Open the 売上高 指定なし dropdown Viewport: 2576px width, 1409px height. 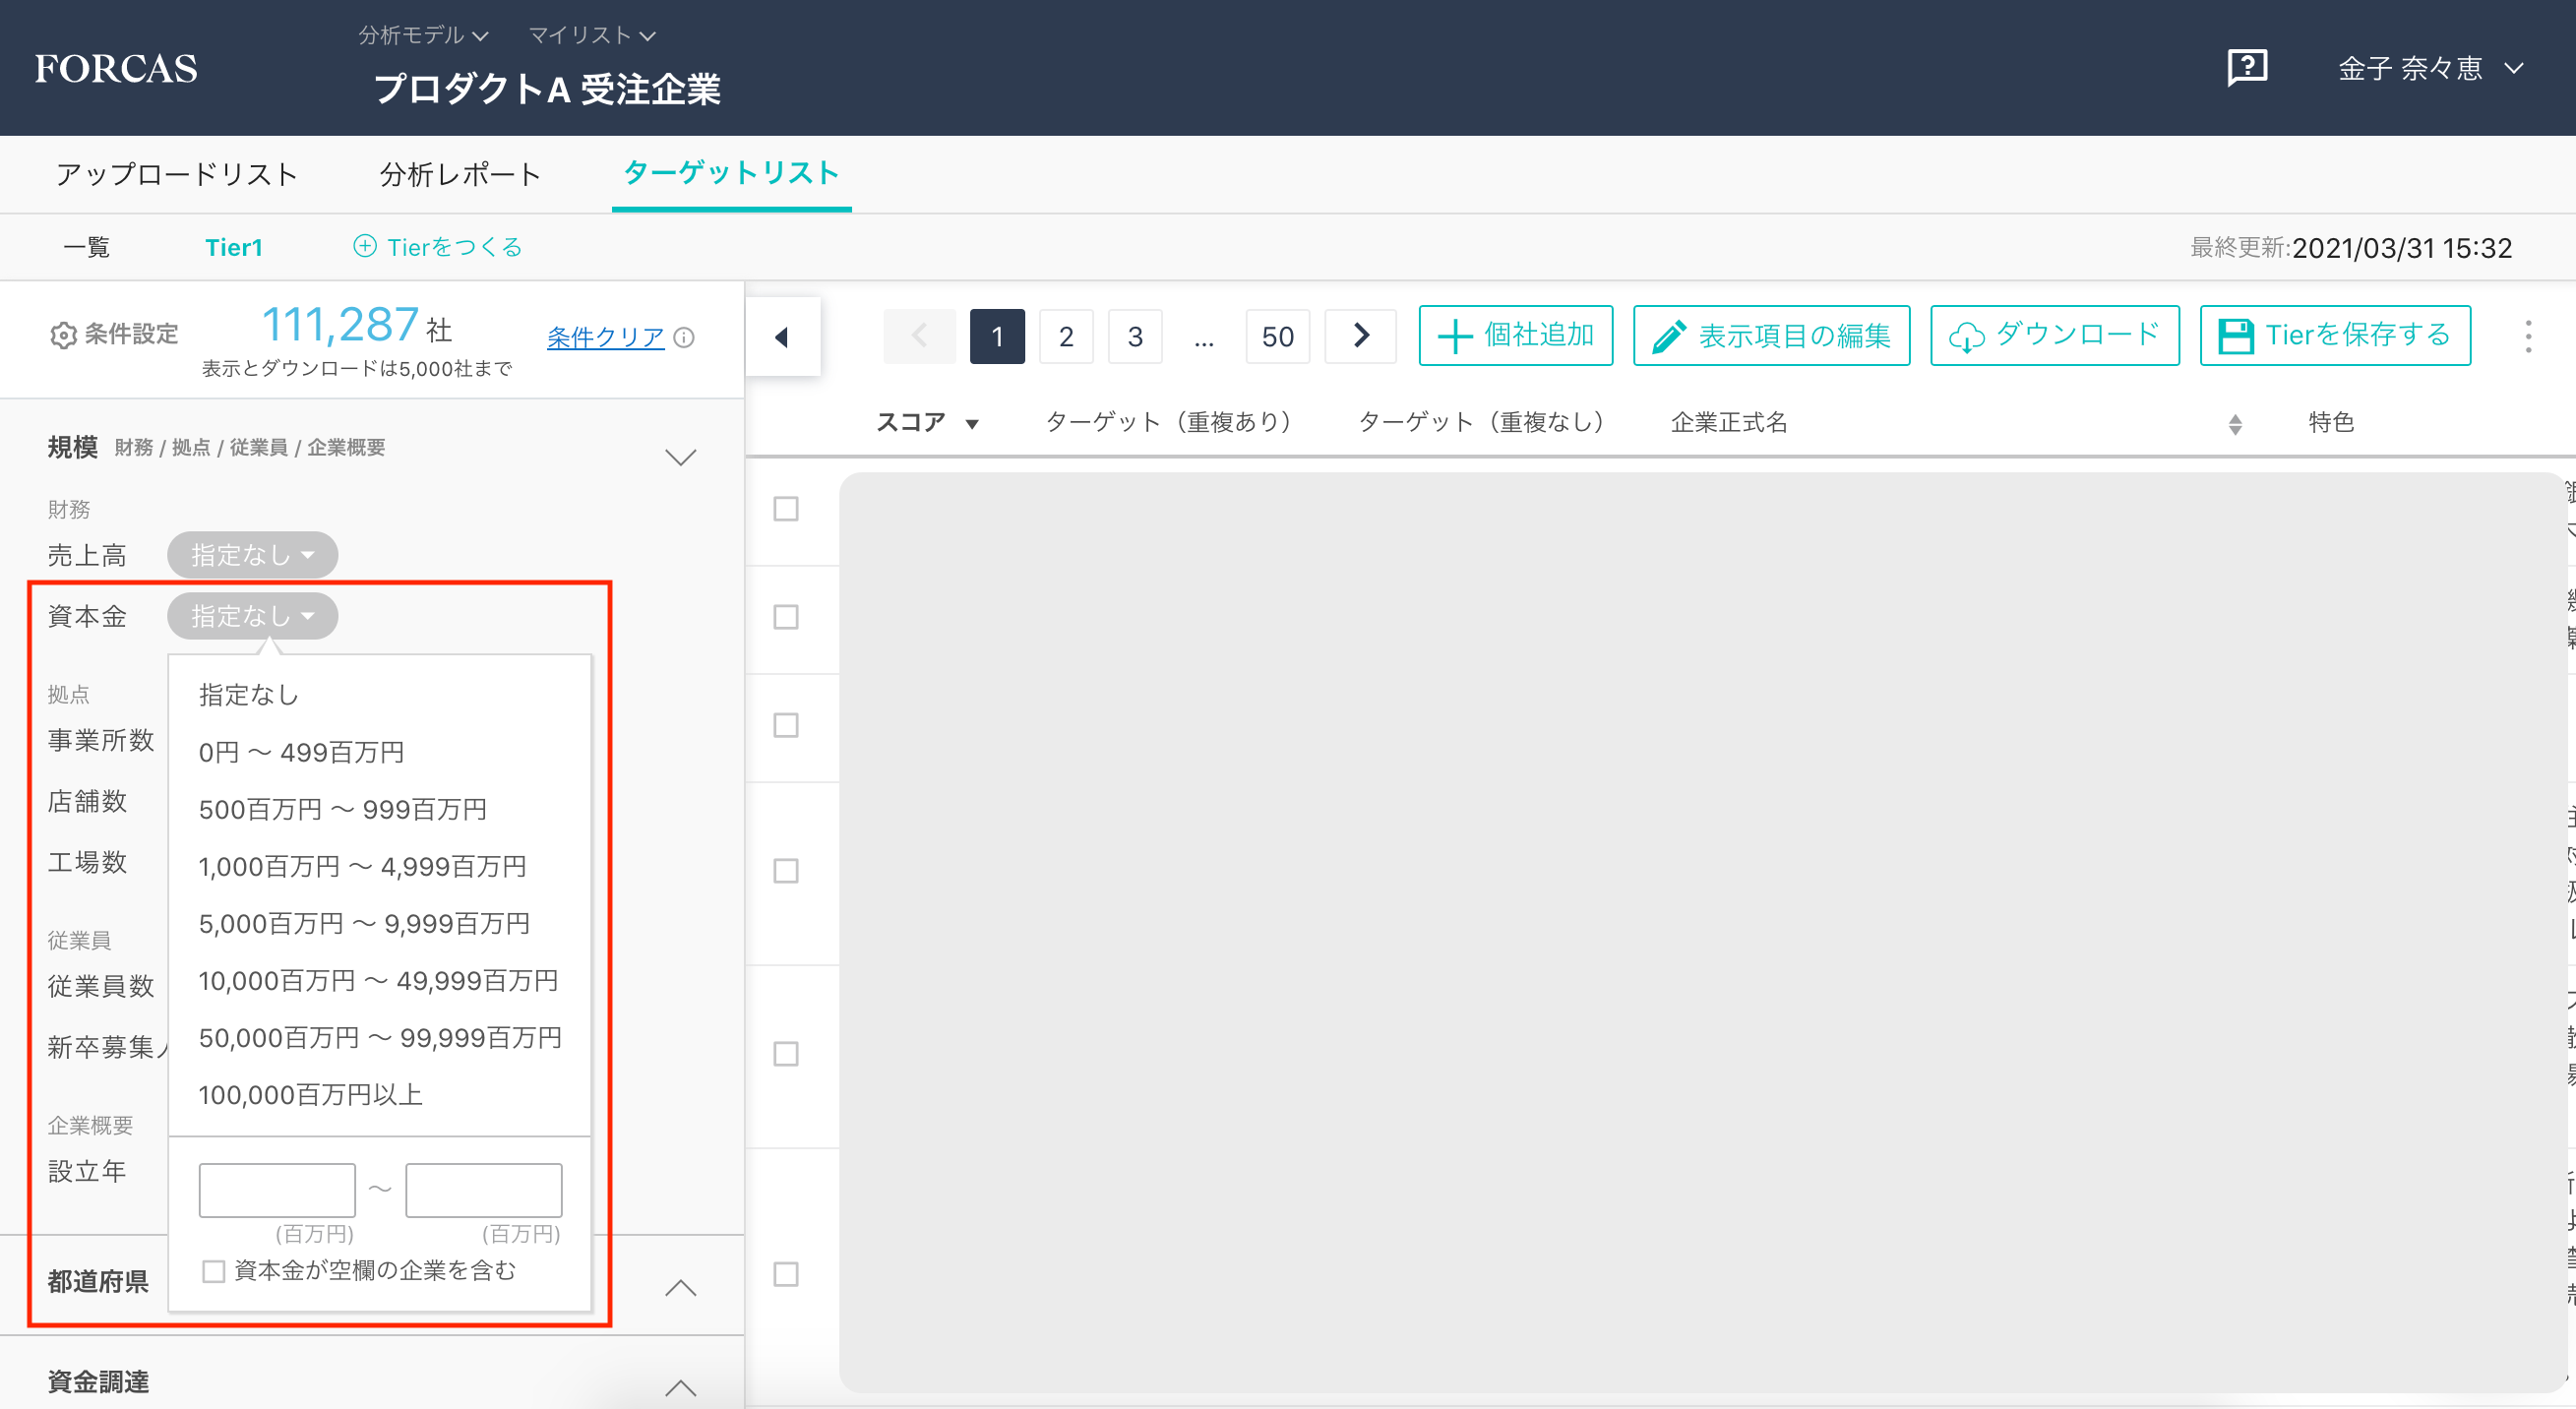[x=252, y=555]
